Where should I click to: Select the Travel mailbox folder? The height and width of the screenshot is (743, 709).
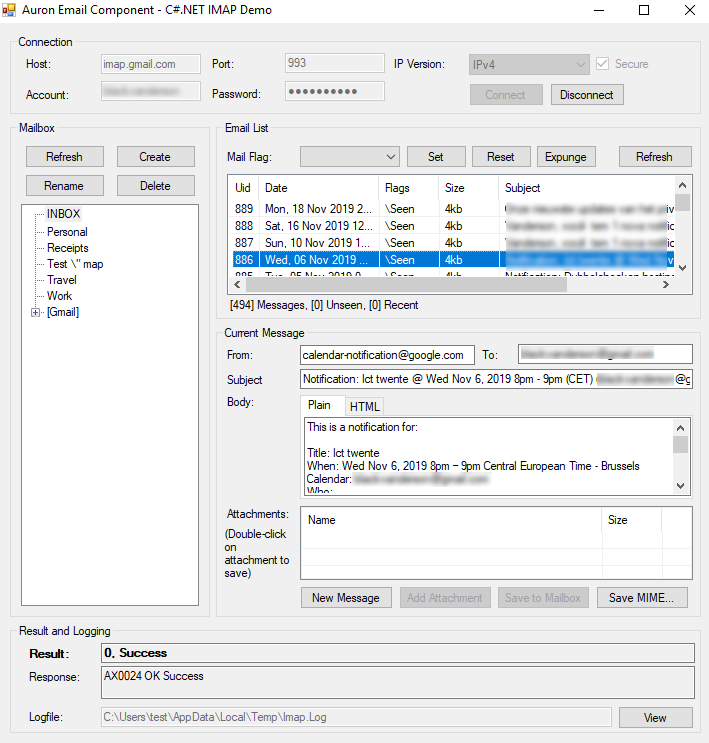[x=61, y=280]
